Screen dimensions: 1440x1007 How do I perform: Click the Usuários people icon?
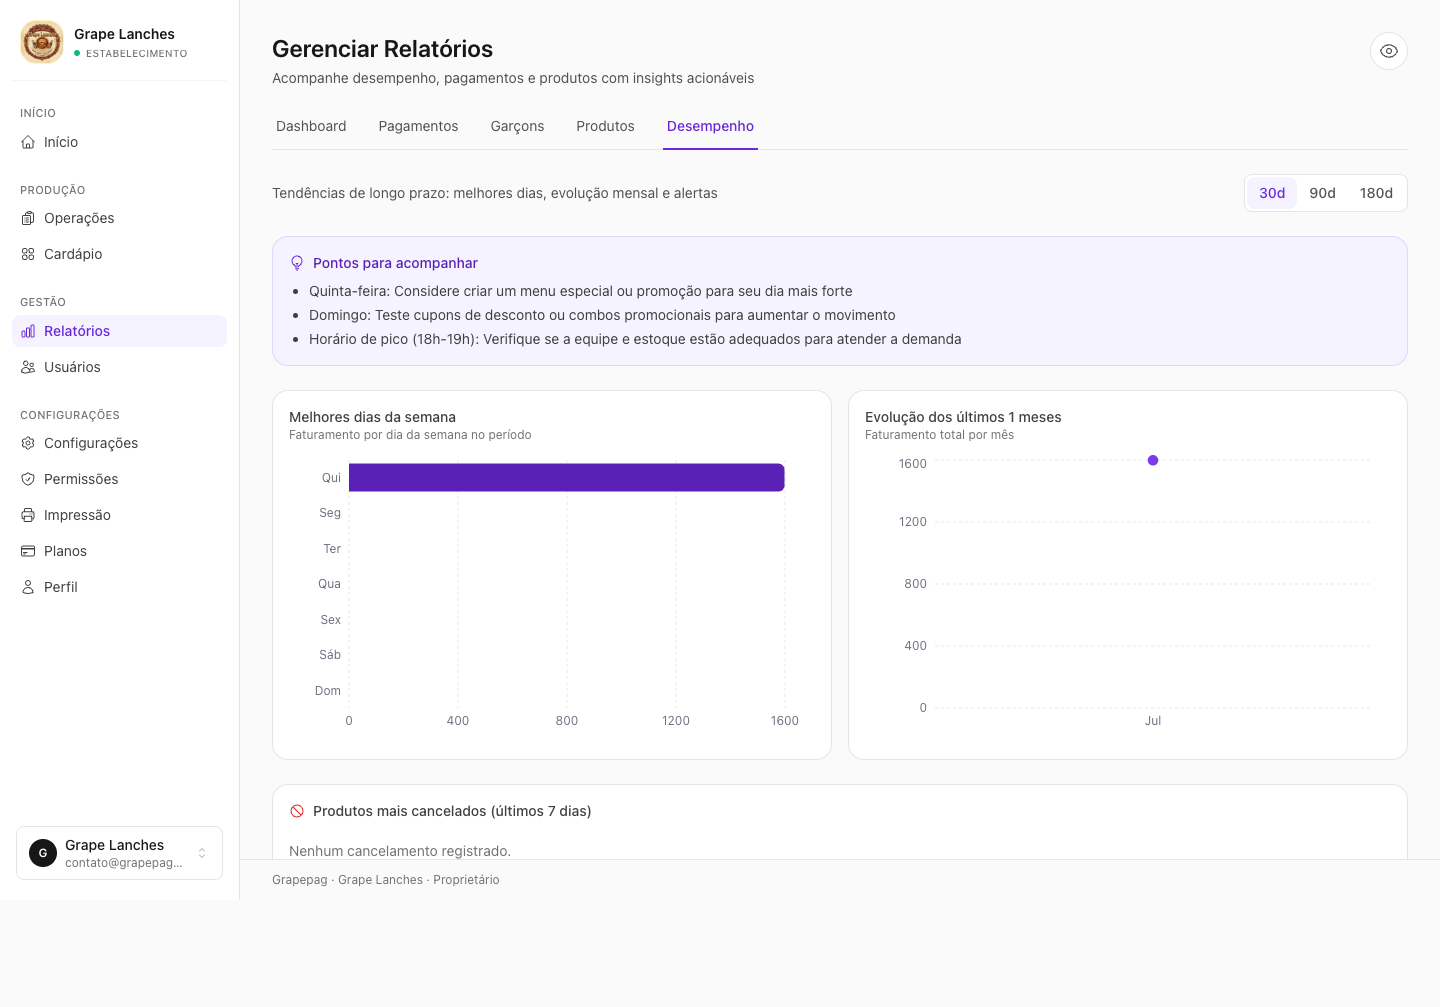pyautogui.click(x=28, y=367)
